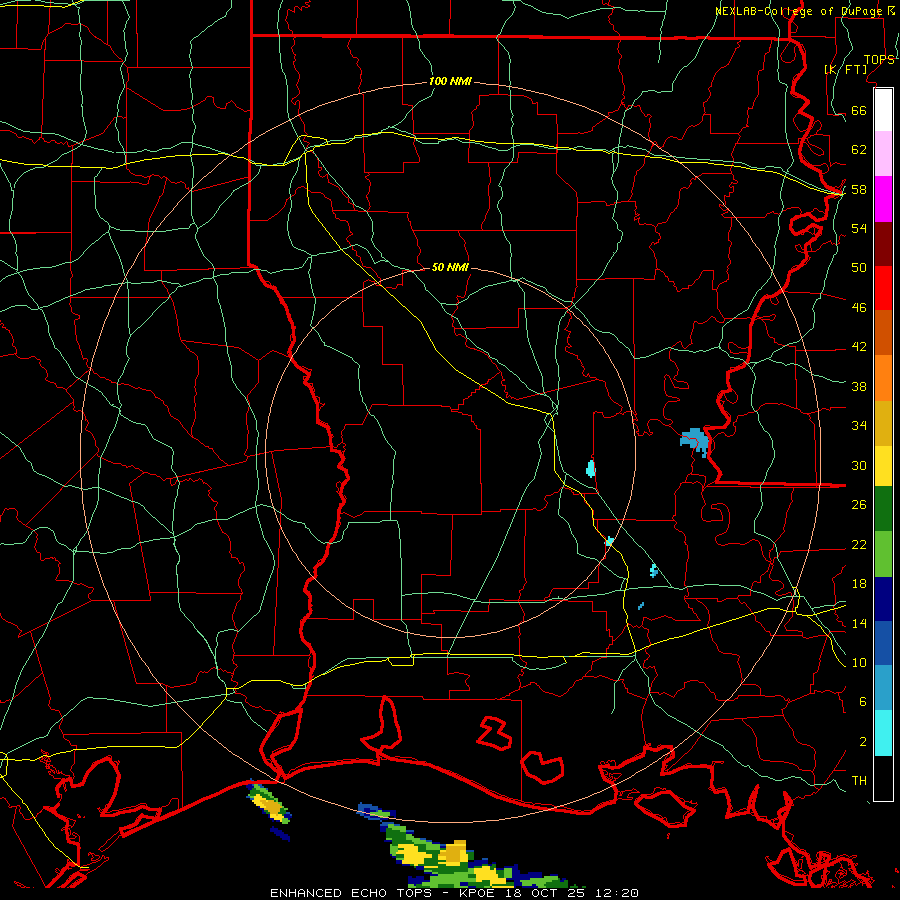Click the "ENHANCED ECHO TOPS - KPOE" caption
The image size is (900, 900).
coord(385,893)
